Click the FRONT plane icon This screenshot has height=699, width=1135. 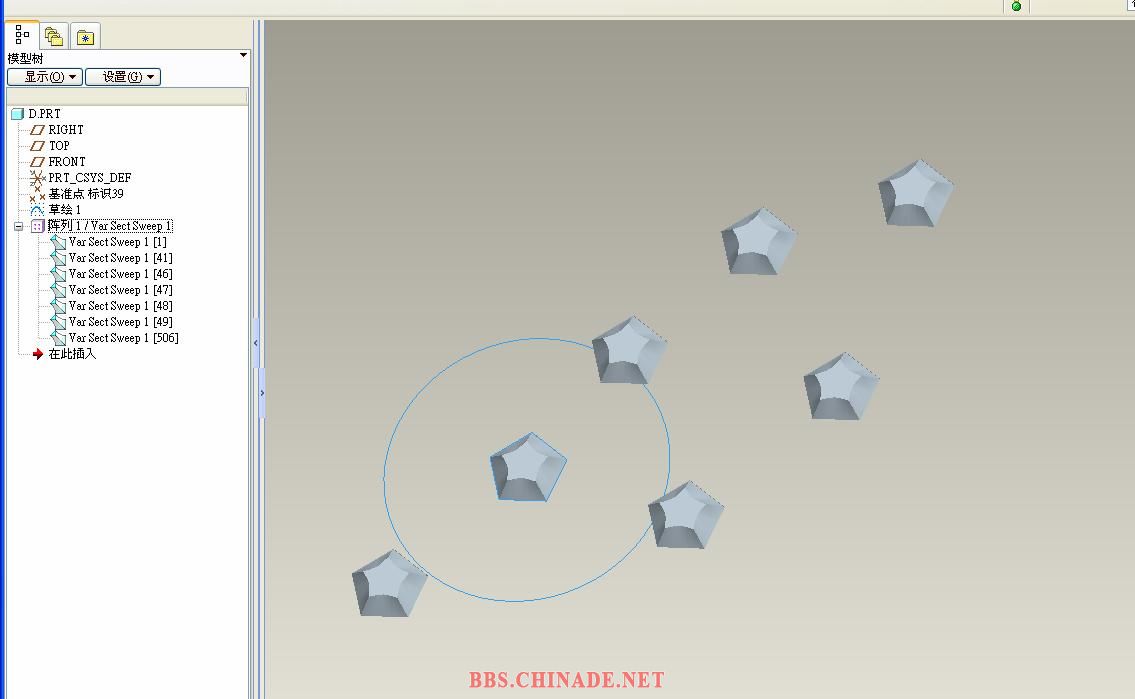tap(37, 162)
